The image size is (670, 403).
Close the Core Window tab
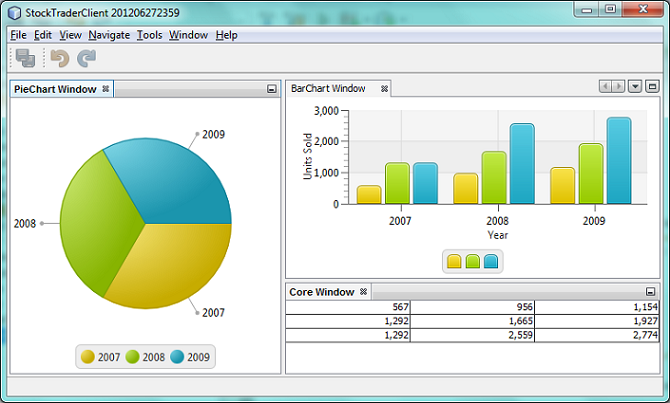click(364, 292)
